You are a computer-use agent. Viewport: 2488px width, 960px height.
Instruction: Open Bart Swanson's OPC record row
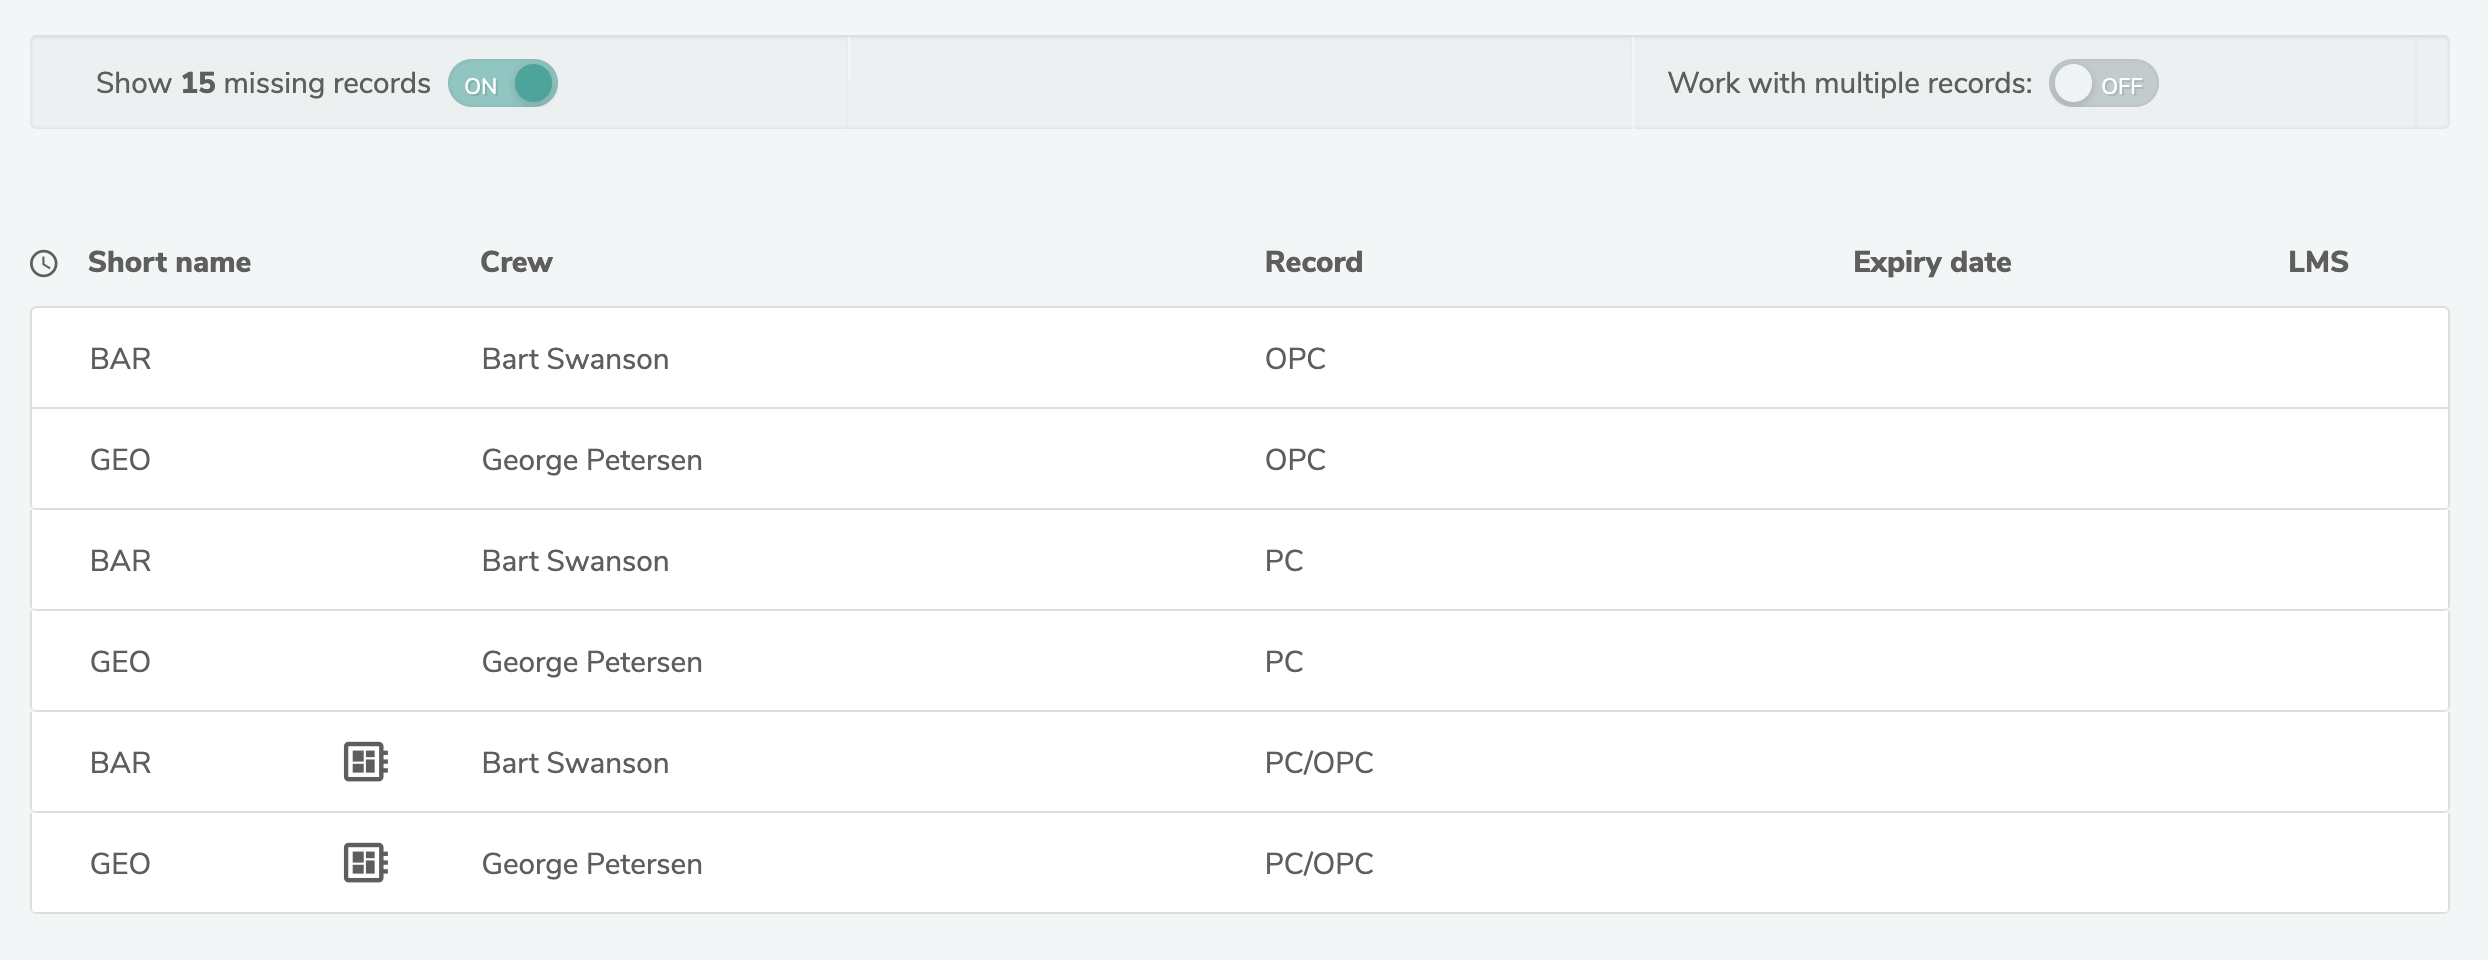[1294, 359]
